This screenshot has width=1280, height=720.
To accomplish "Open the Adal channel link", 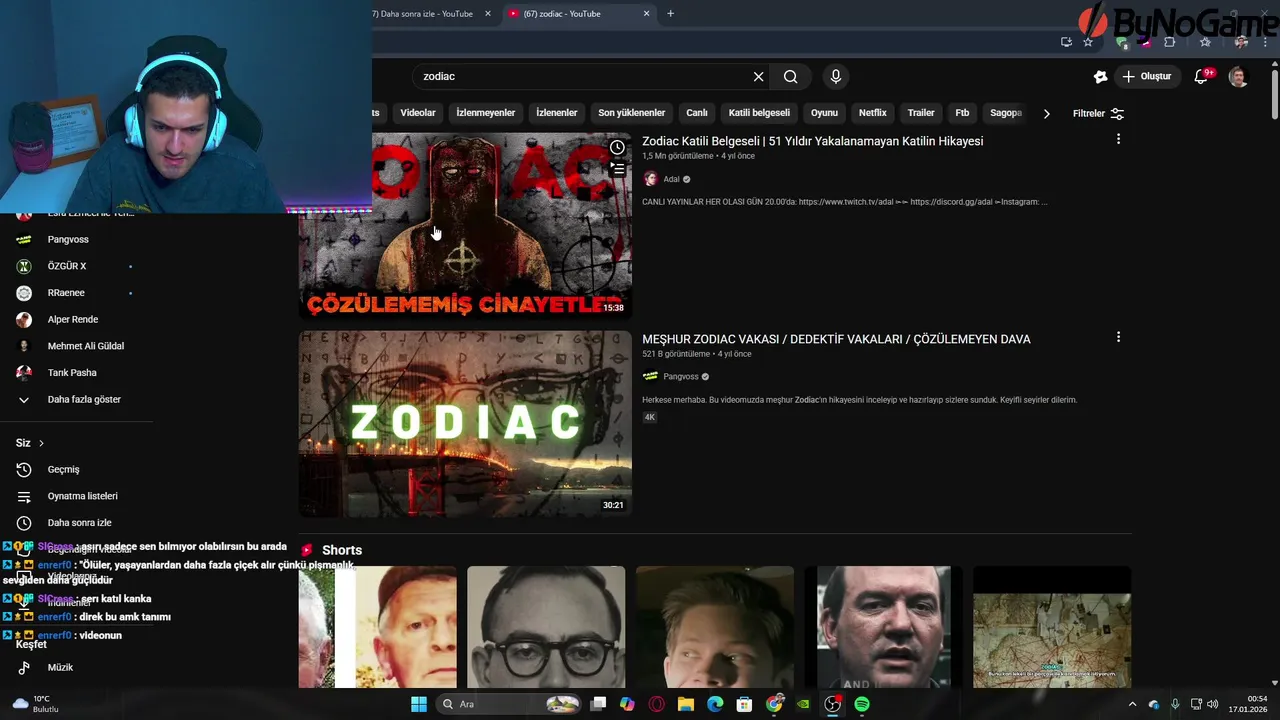I will [671, 179].
